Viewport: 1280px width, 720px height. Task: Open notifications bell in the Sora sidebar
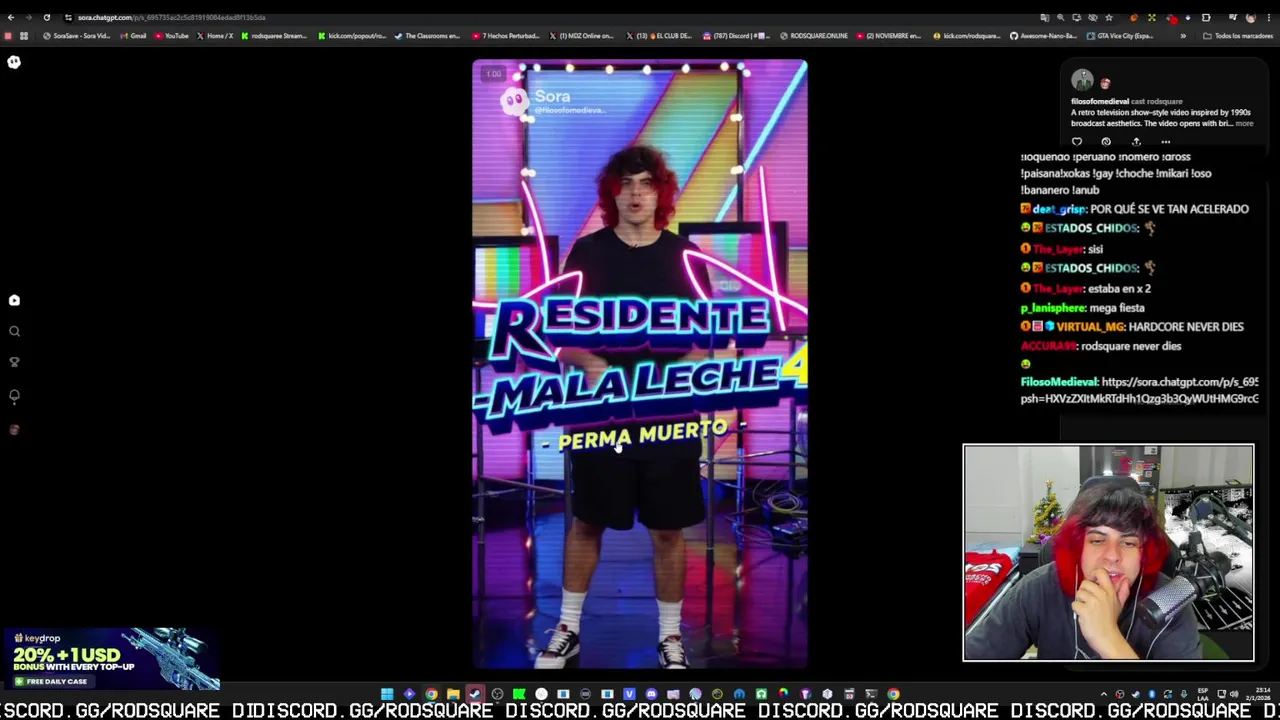[14, 396]
